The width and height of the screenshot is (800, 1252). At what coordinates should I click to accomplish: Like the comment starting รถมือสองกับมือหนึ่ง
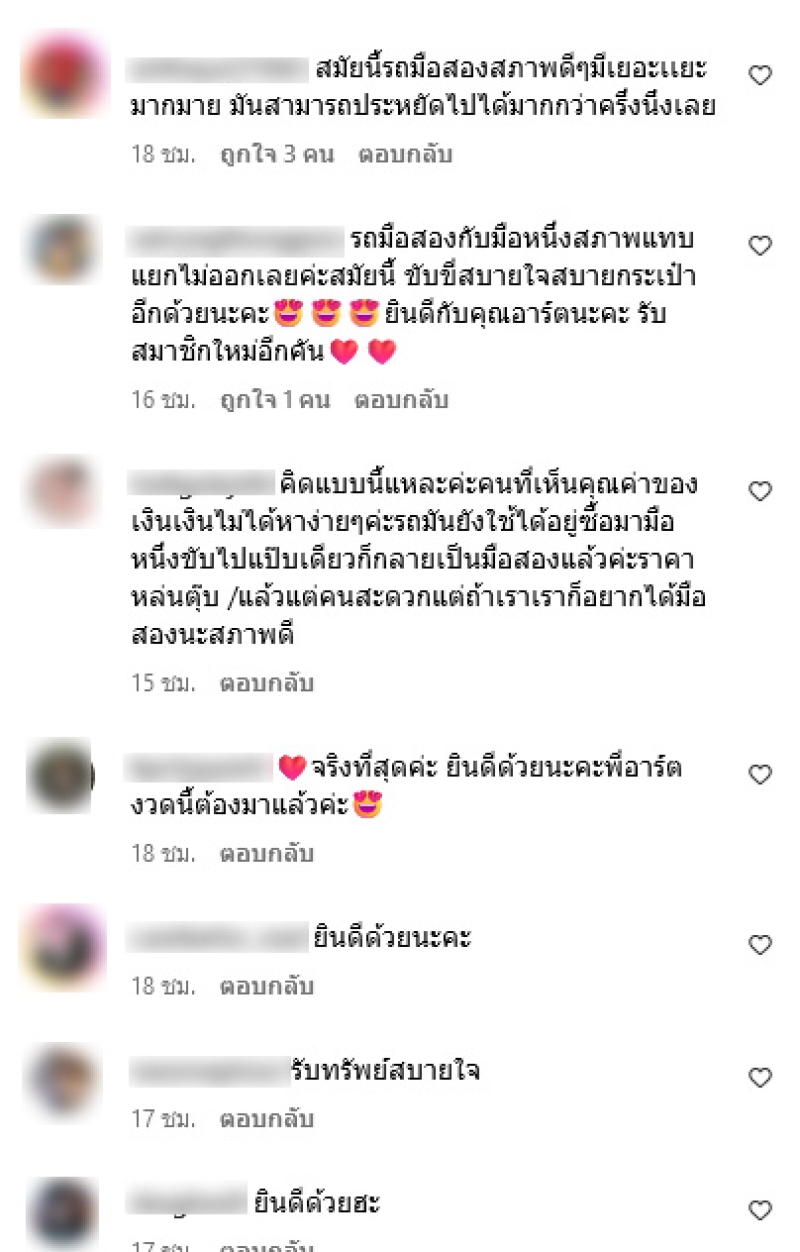(x=760, y=245)
